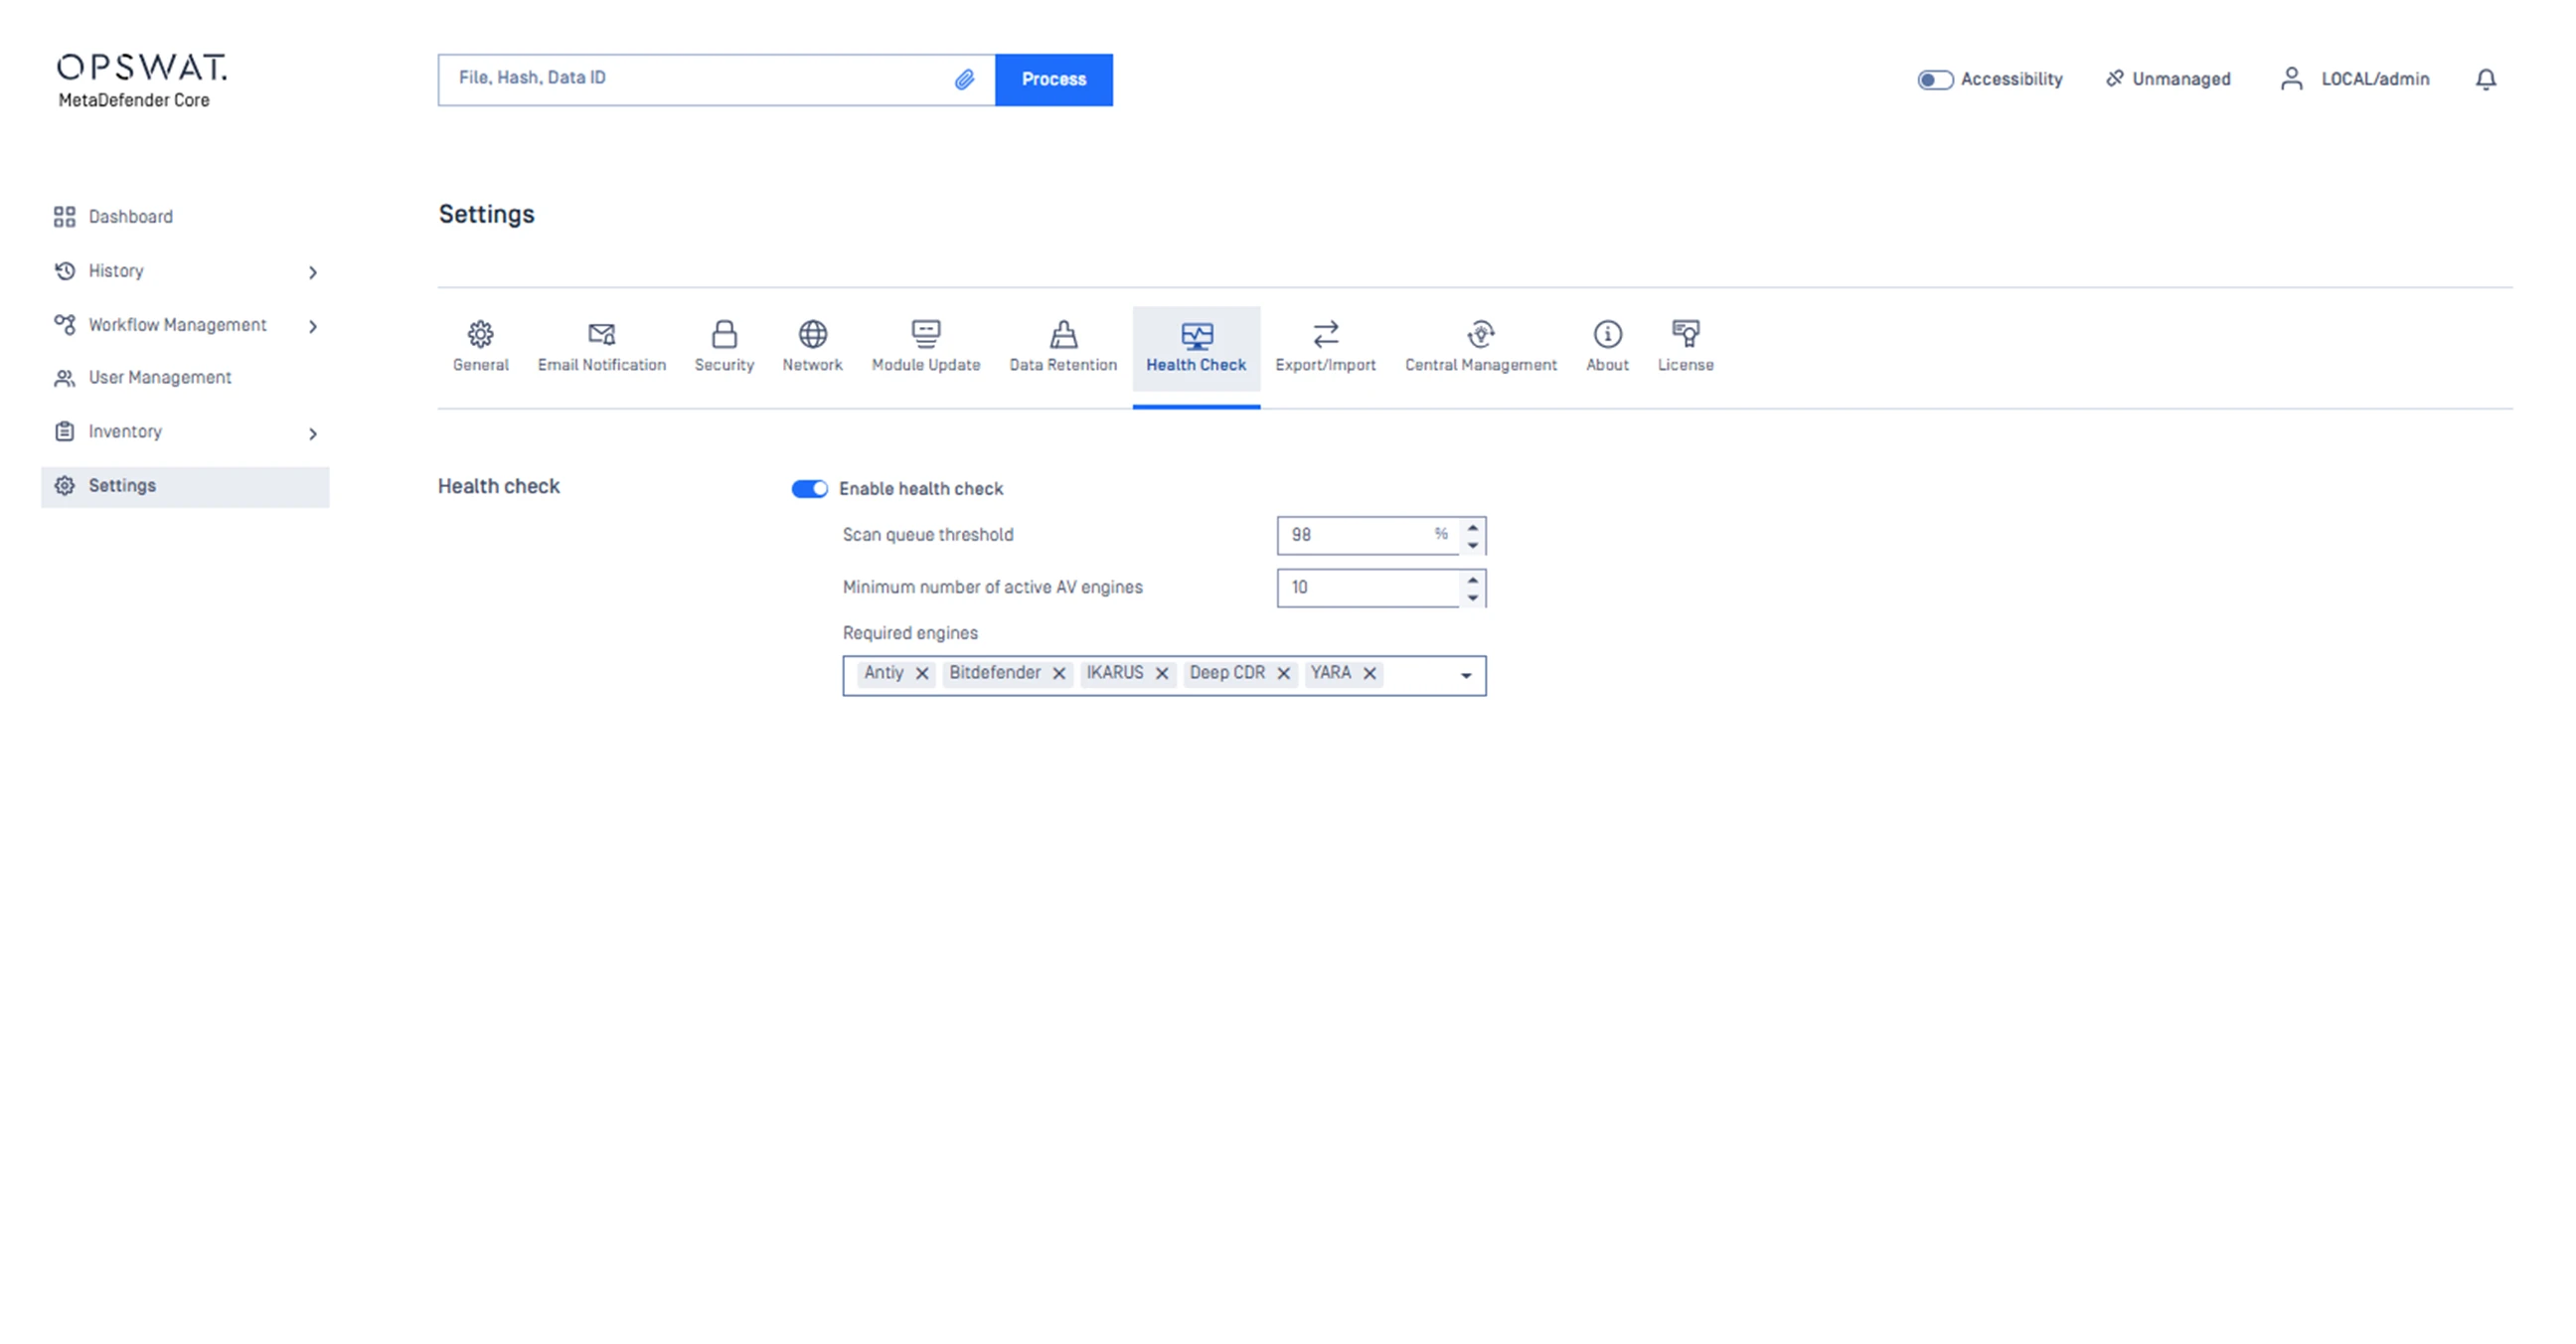This screenshot has width=2576, height=1344.
Task: Switch to the Export/Import tab
Action: coord(1325,347)
